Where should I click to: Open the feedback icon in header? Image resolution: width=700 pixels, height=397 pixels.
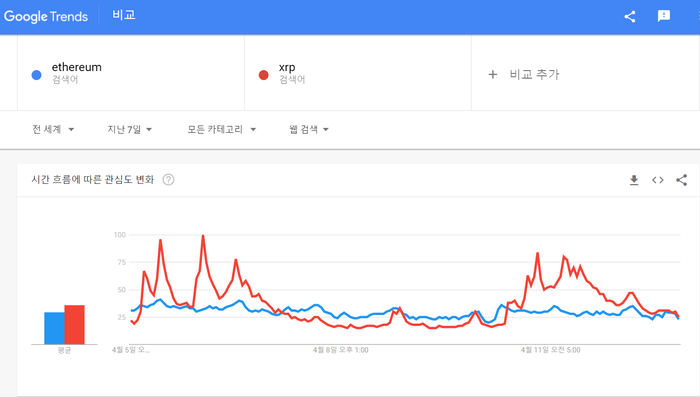(x=664, y=16)
